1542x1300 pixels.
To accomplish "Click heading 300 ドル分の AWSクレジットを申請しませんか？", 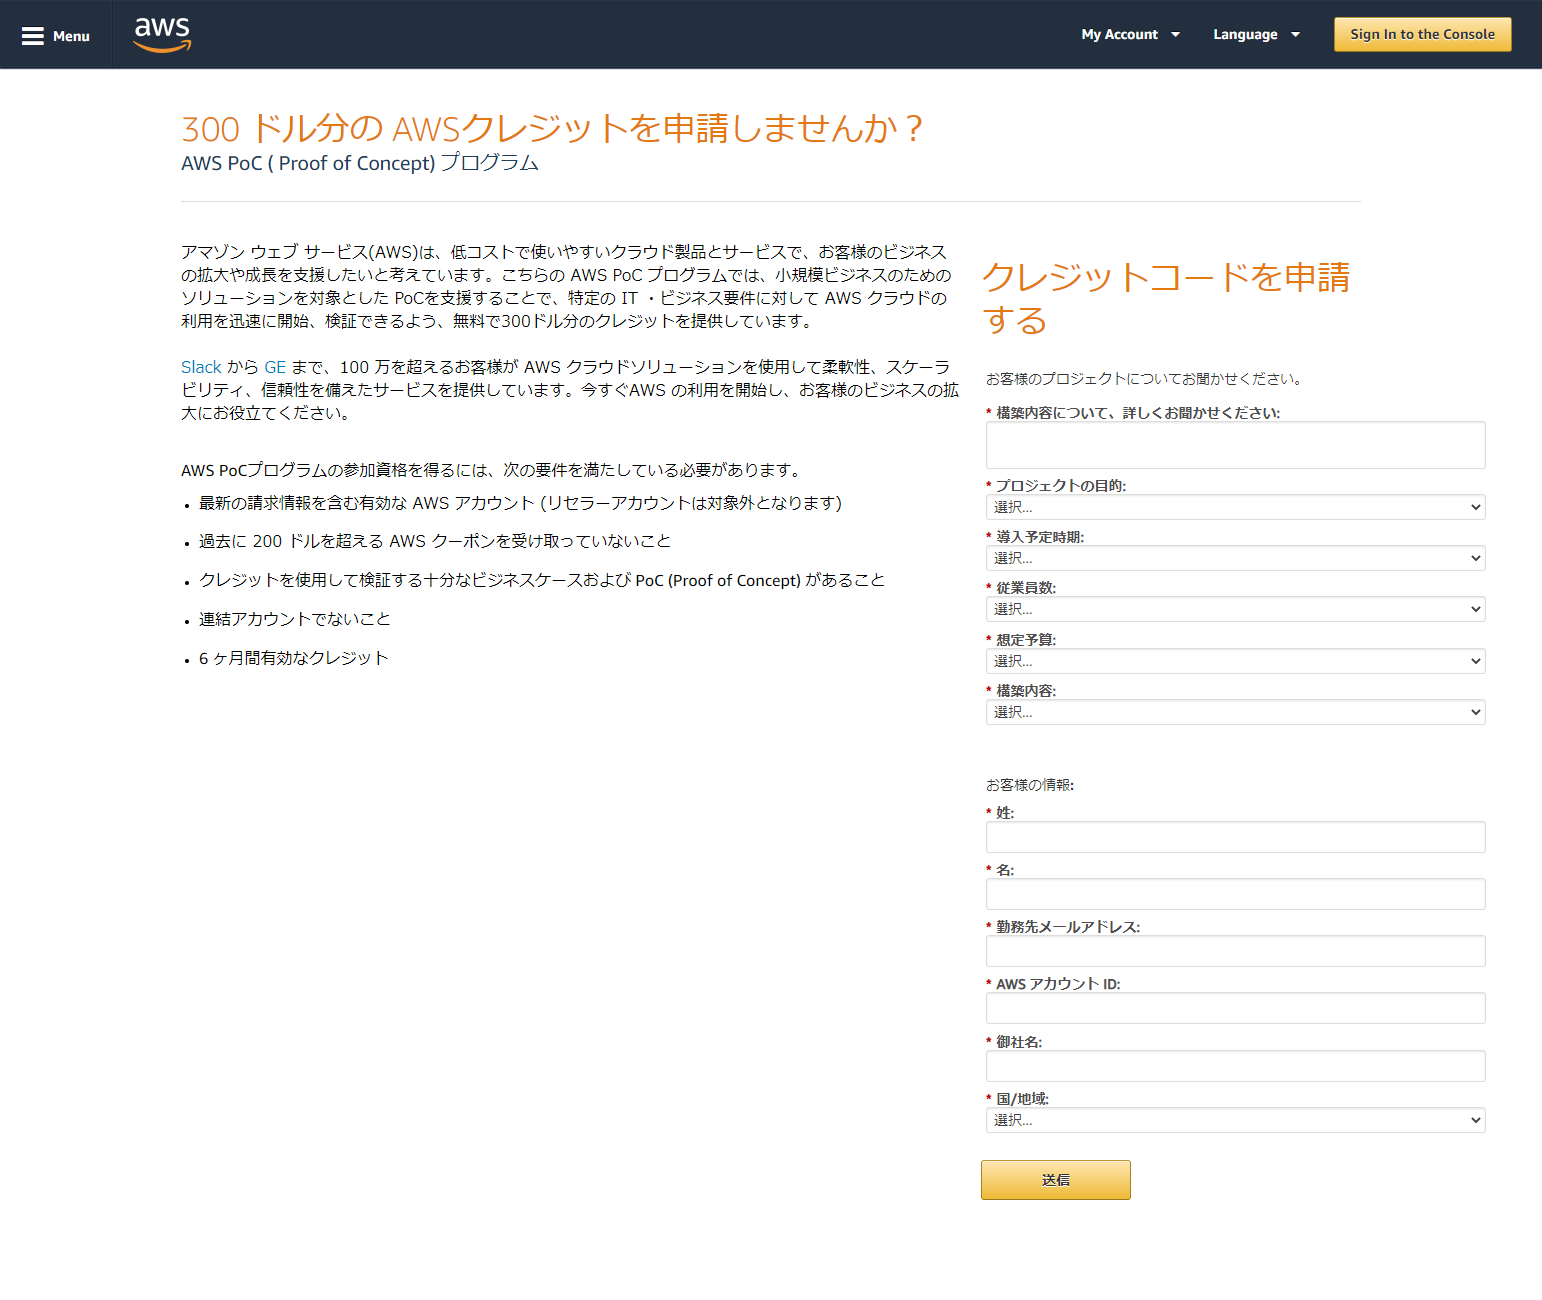I will coord(552,128).
